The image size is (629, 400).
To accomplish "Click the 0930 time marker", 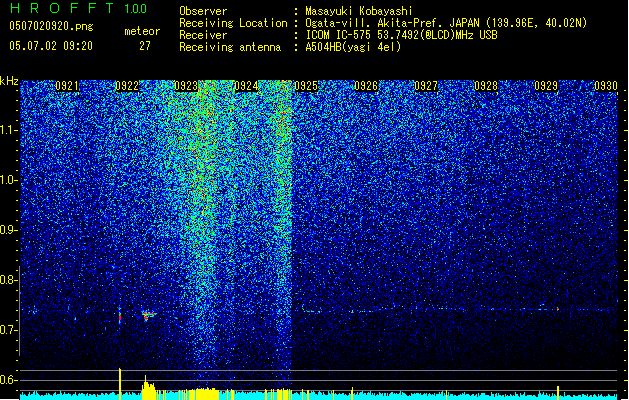I will [x=606, y=86].
